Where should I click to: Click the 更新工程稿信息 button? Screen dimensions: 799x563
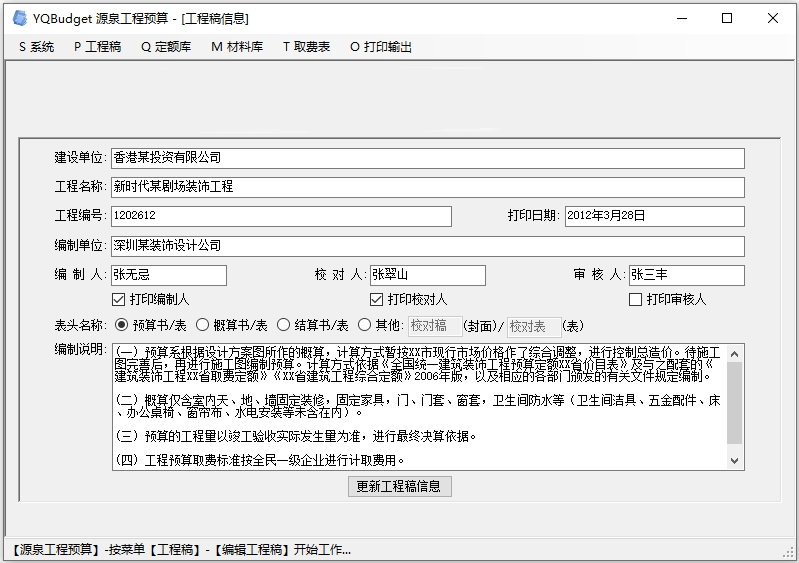400,487
